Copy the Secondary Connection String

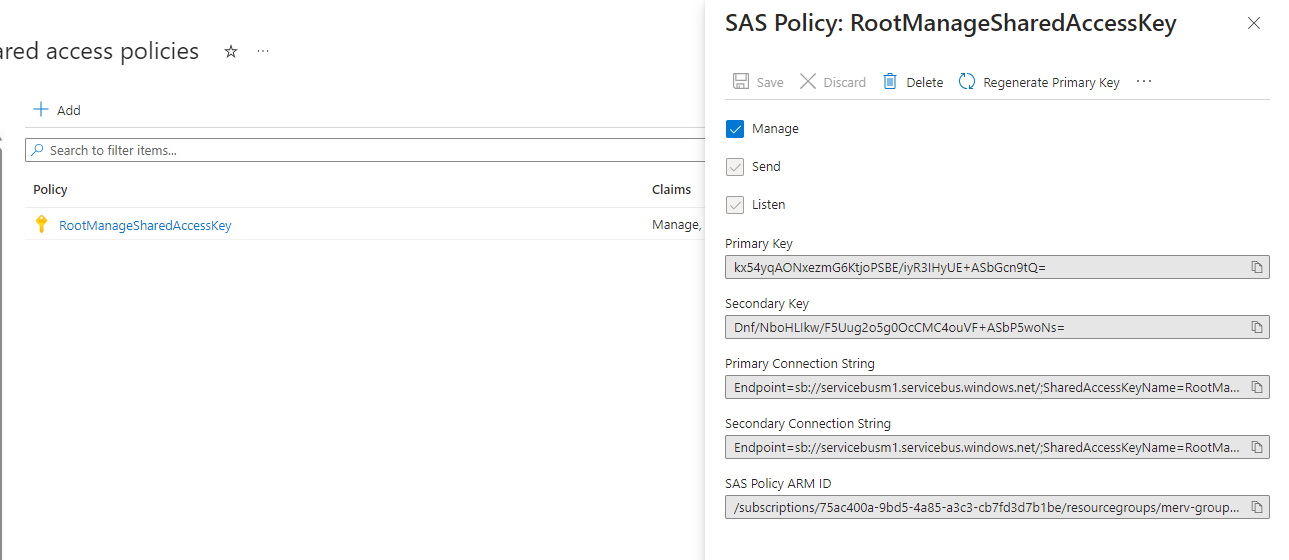(x=1257, y=447)
